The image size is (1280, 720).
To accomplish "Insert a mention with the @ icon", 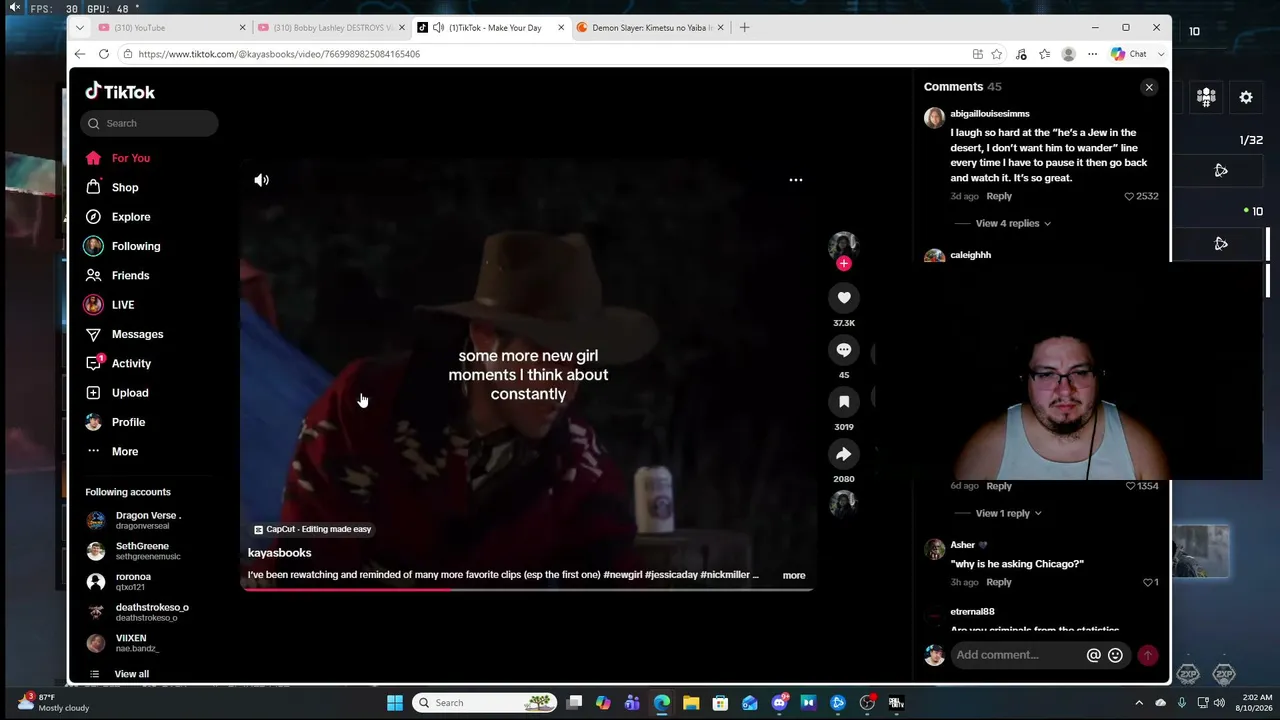I will click(x=1094, y=655).
